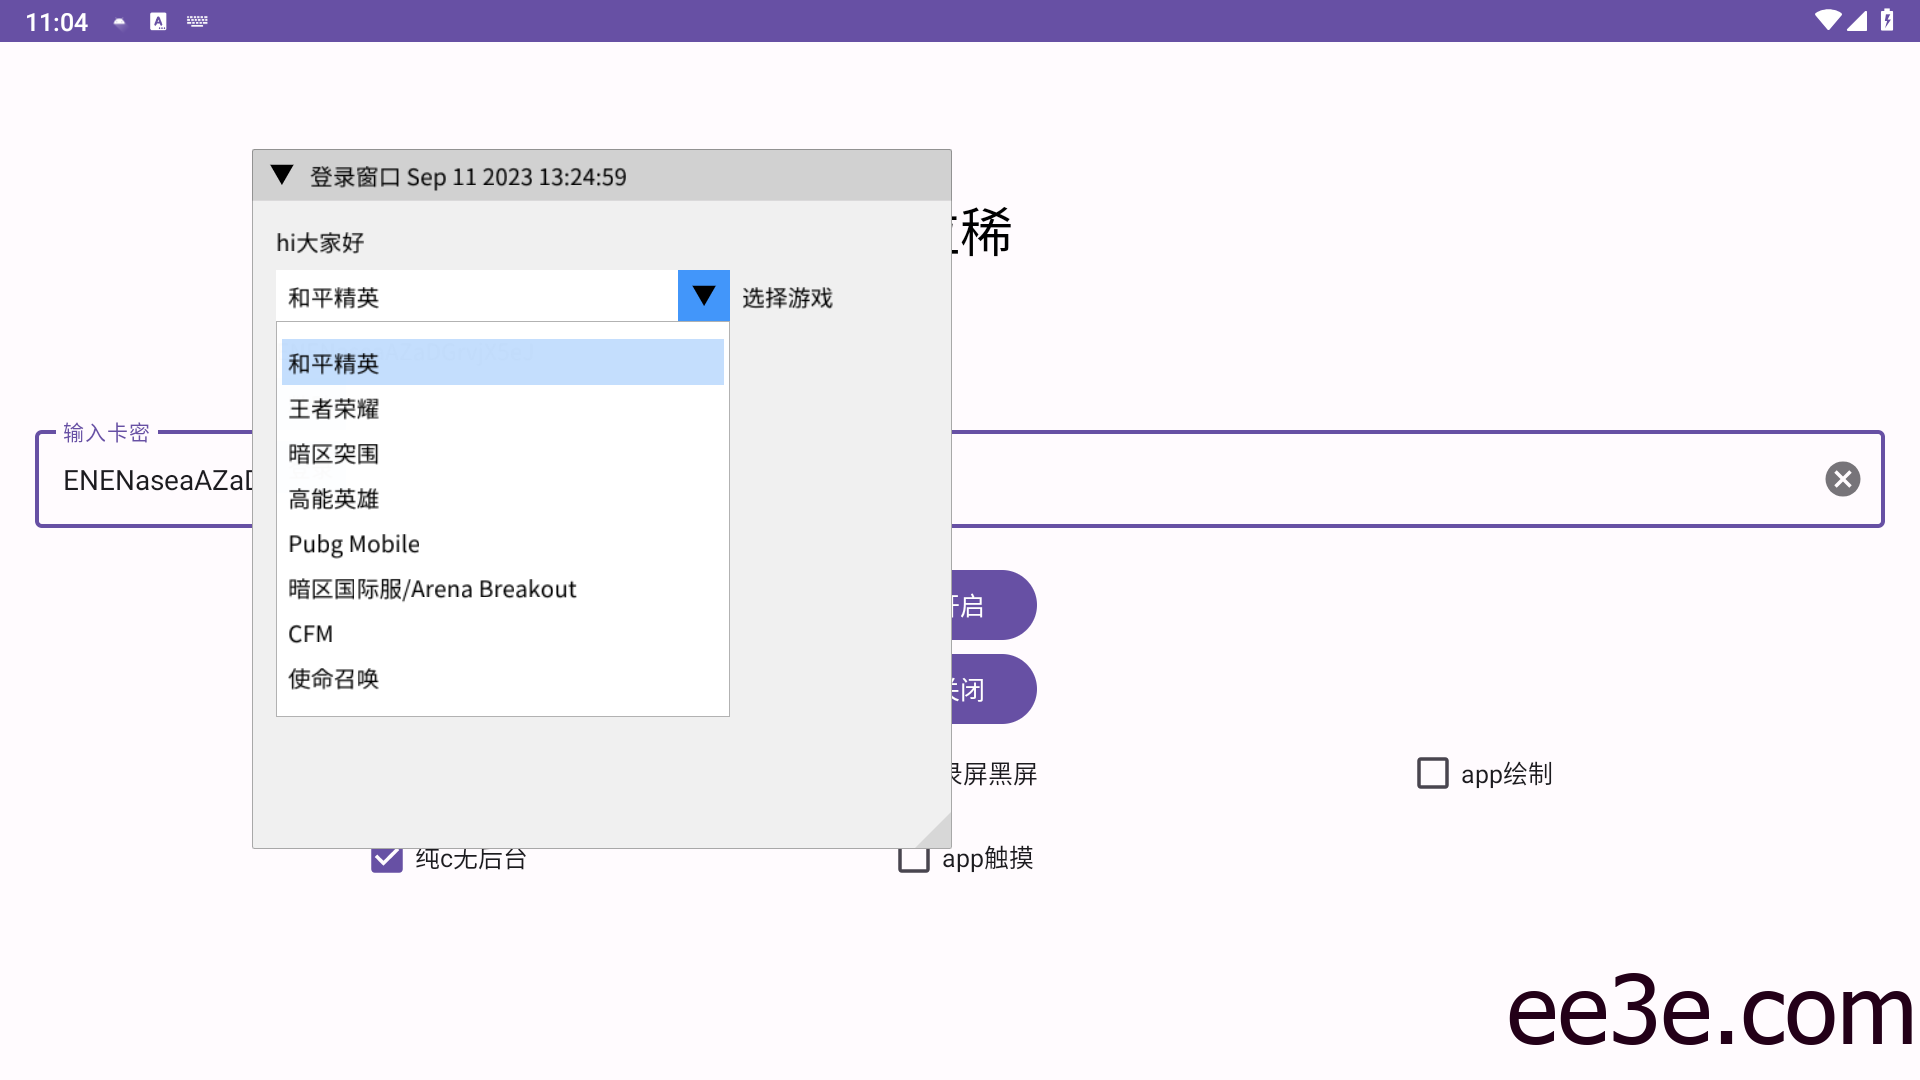The height and width of the screenshot is (1080, 1920).
Task: Enable the app触摸 checkbox
Action: click(x=912, y=858)
